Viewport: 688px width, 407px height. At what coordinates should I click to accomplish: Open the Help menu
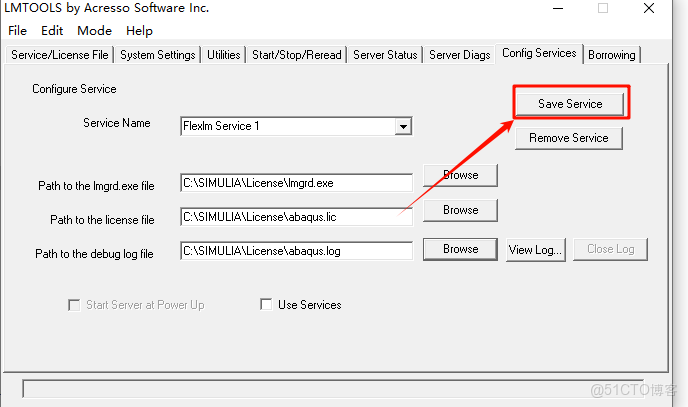[139, 31]
